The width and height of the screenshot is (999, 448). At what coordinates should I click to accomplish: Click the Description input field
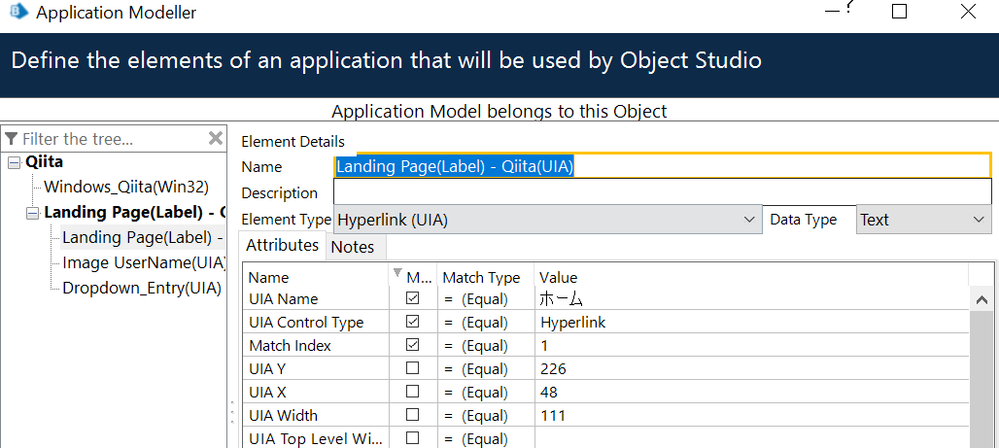662,192
